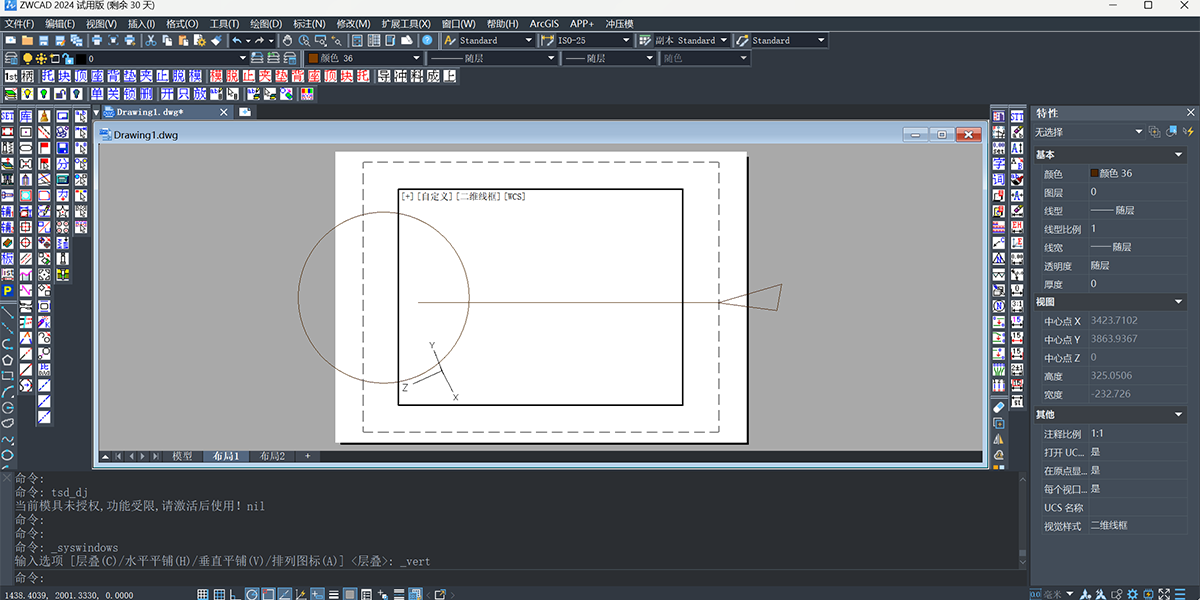Open the Help question-mark icon

click(427, 41)
